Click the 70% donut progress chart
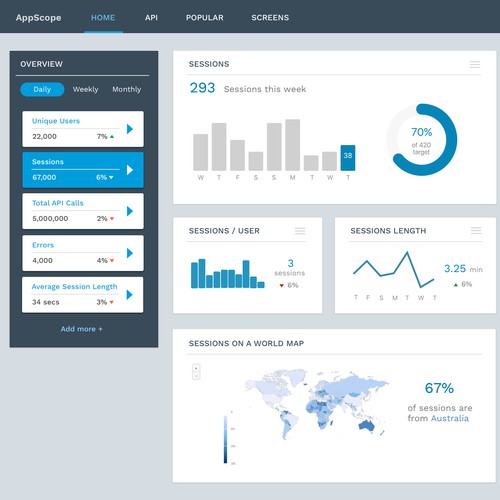The width and height of the screenshot is (500, 500). (x=422, y=140)
